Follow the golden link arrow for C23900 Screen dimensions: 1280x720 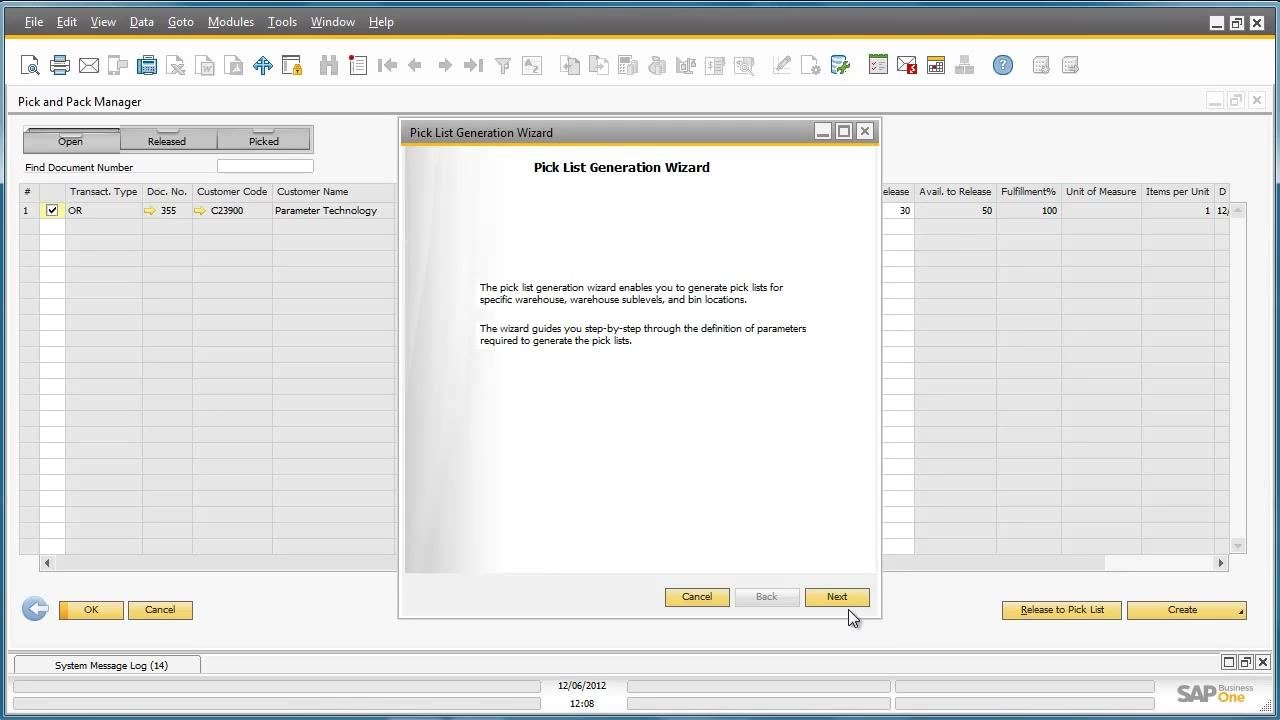click(200, 211)
